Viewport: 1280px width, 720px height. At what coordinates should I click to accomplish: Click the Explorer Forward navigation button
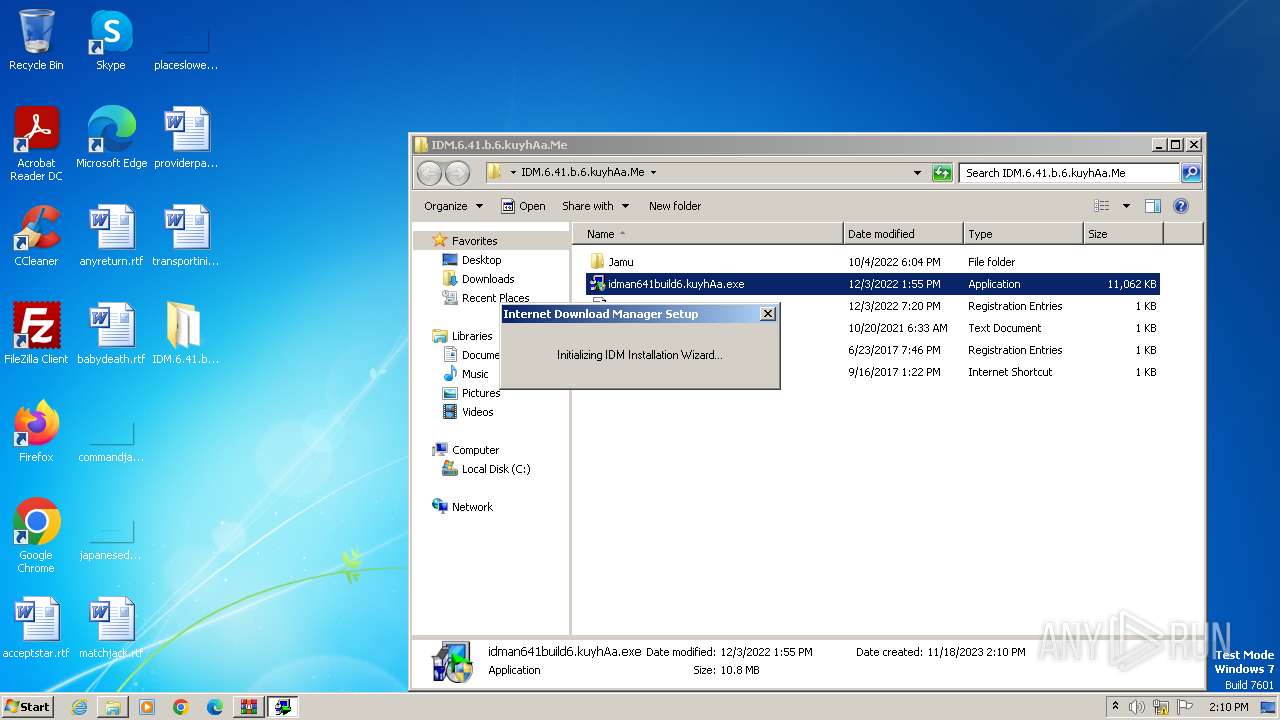click(x=457, y=173)
